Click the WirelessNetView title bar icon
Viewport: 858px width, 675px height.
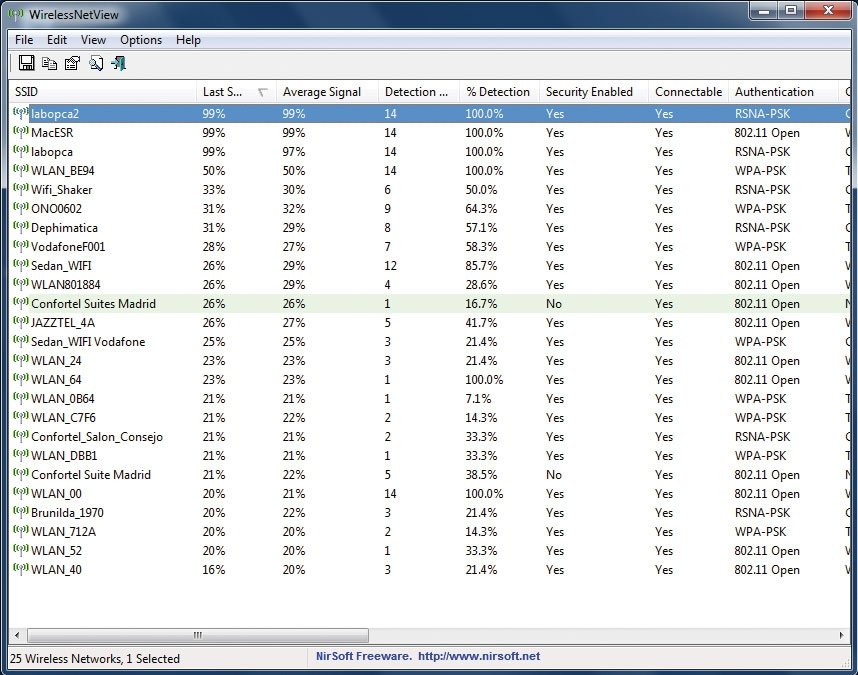pyautogui.click(x=16, y=14)
